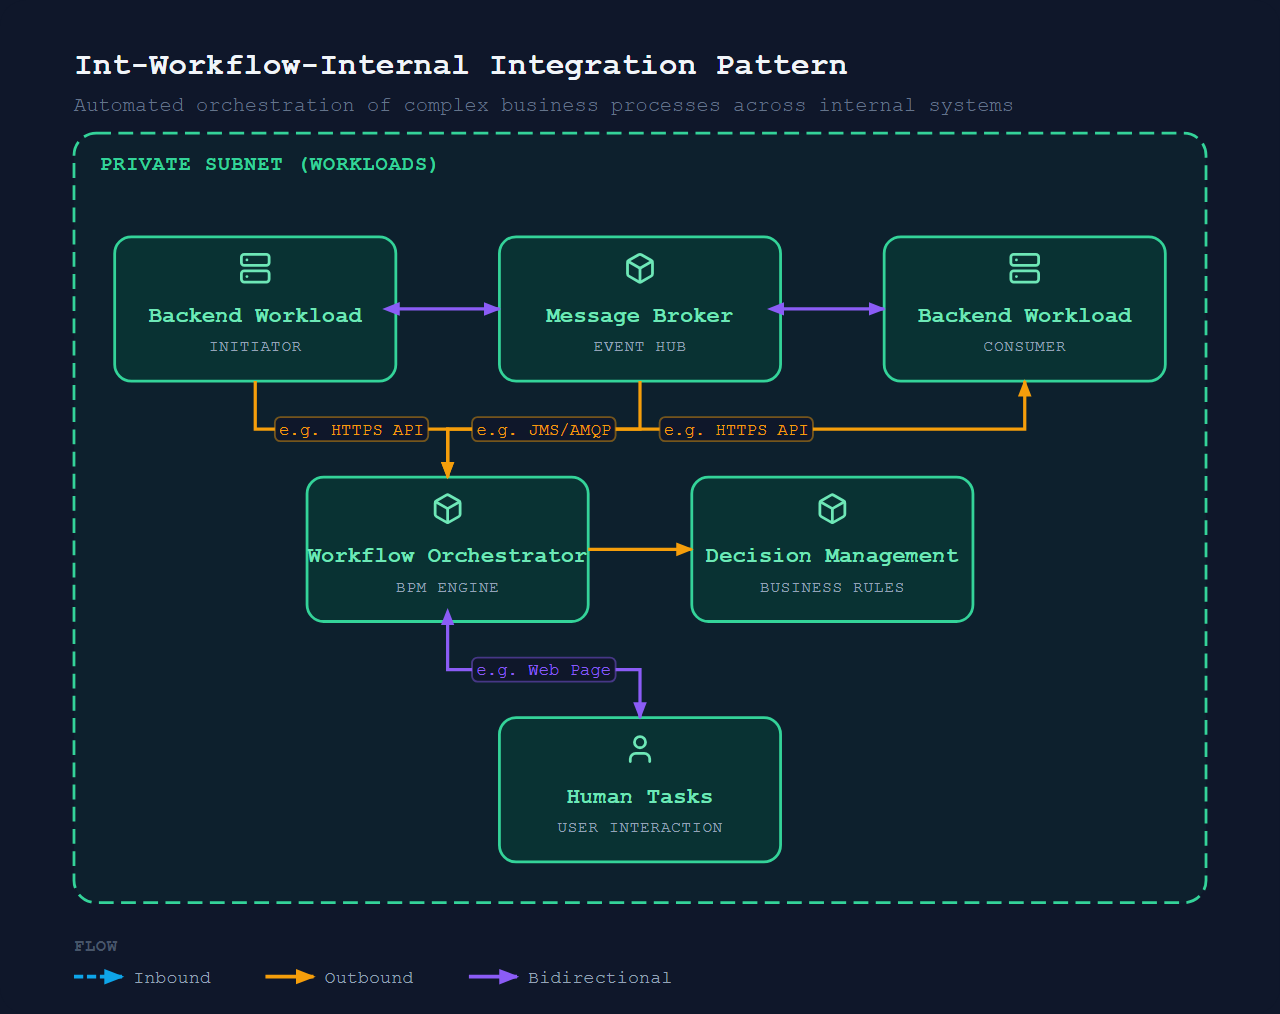This screenshot has height=1014, width=1280.
Task: Click the server icon in the Initiator Backend Workload node
Action: 255,268
